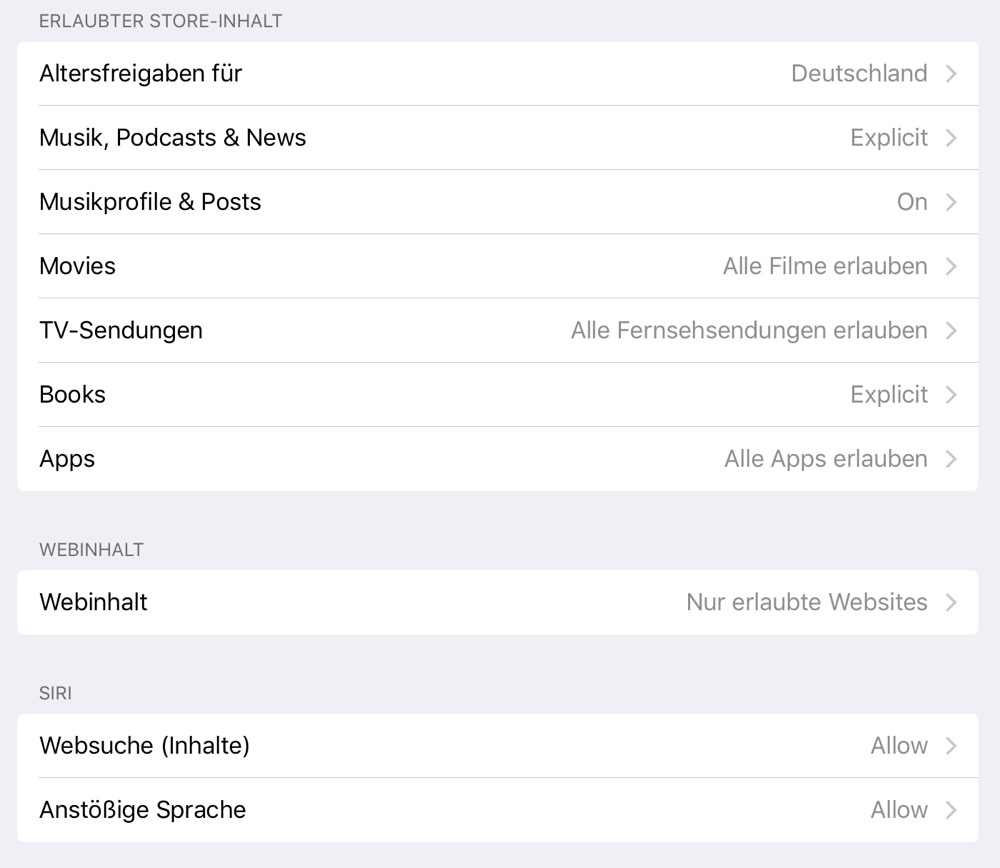Change the Alle Fernsehsendungen erlauben value
1000x868 pixels.
(x=749, y=330)
